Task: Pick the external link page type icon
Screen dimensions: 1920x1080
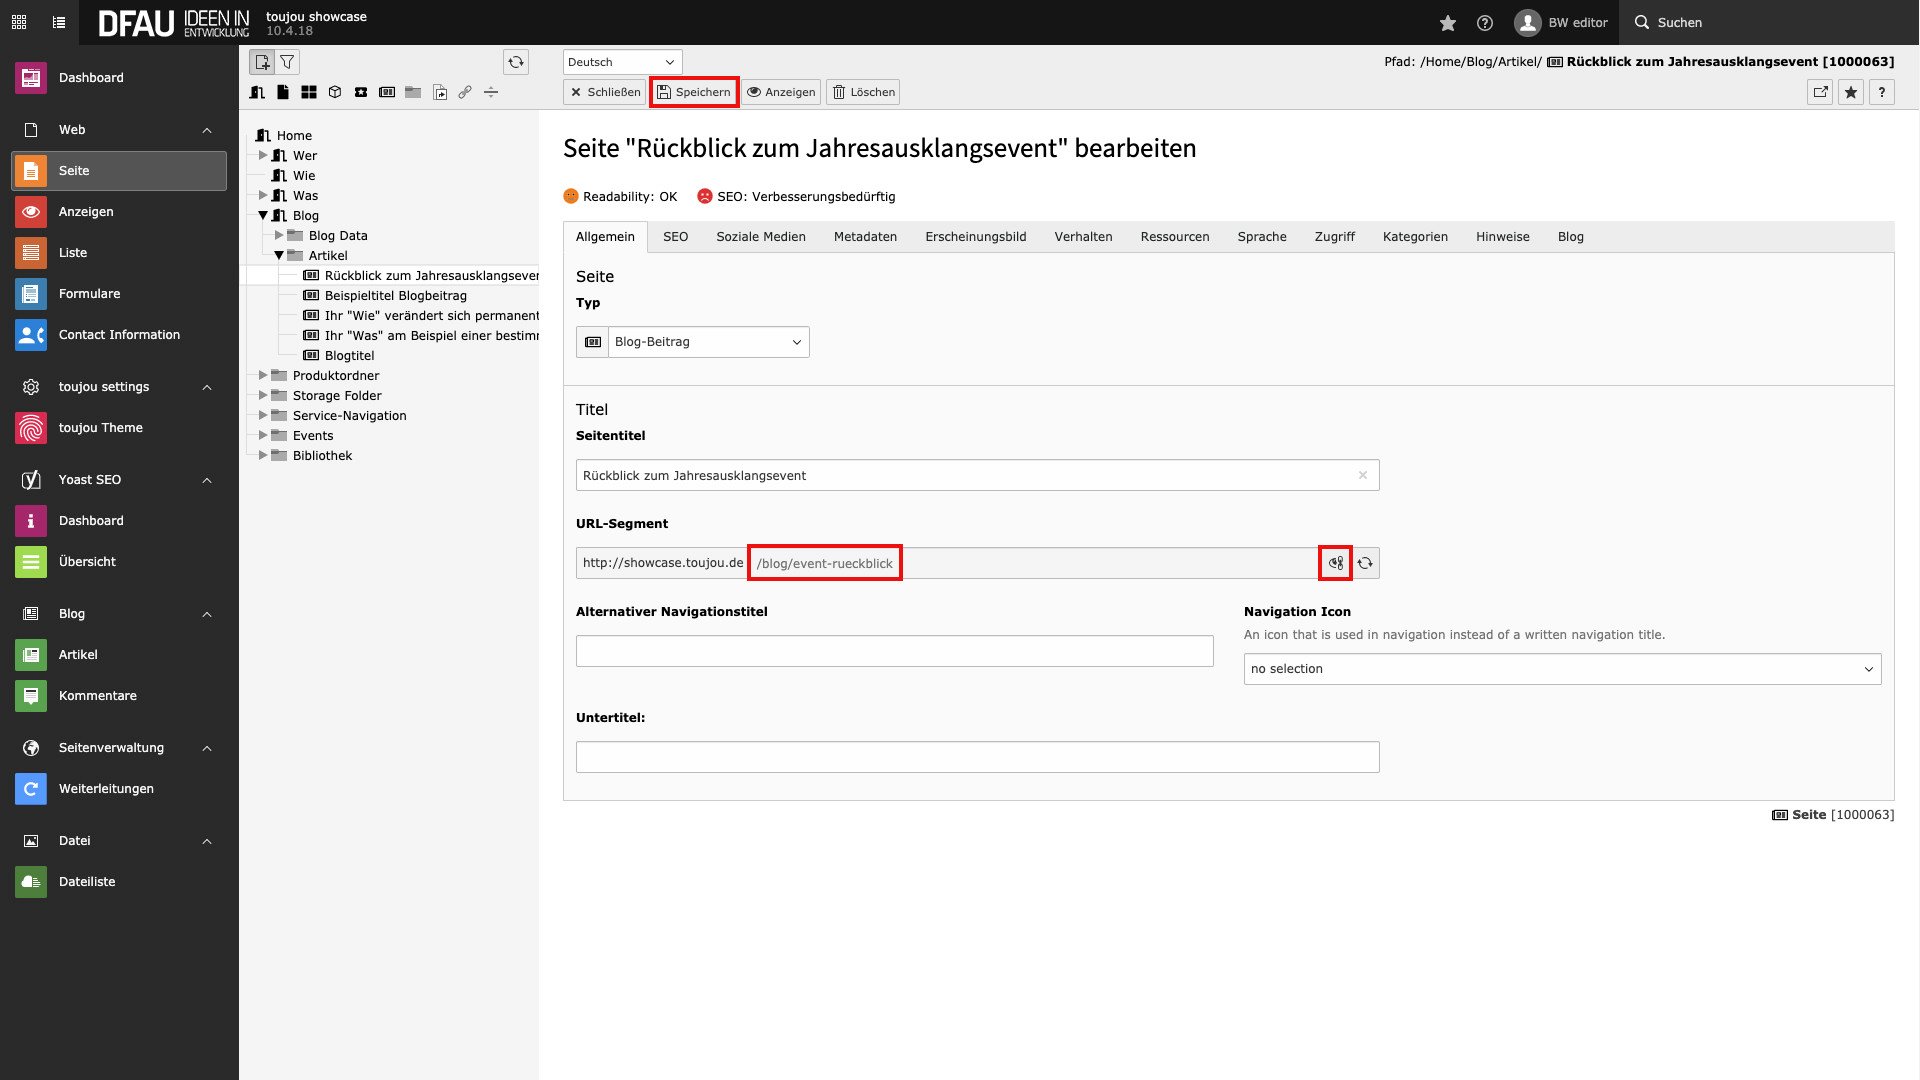Action: (x=465, y=92)
